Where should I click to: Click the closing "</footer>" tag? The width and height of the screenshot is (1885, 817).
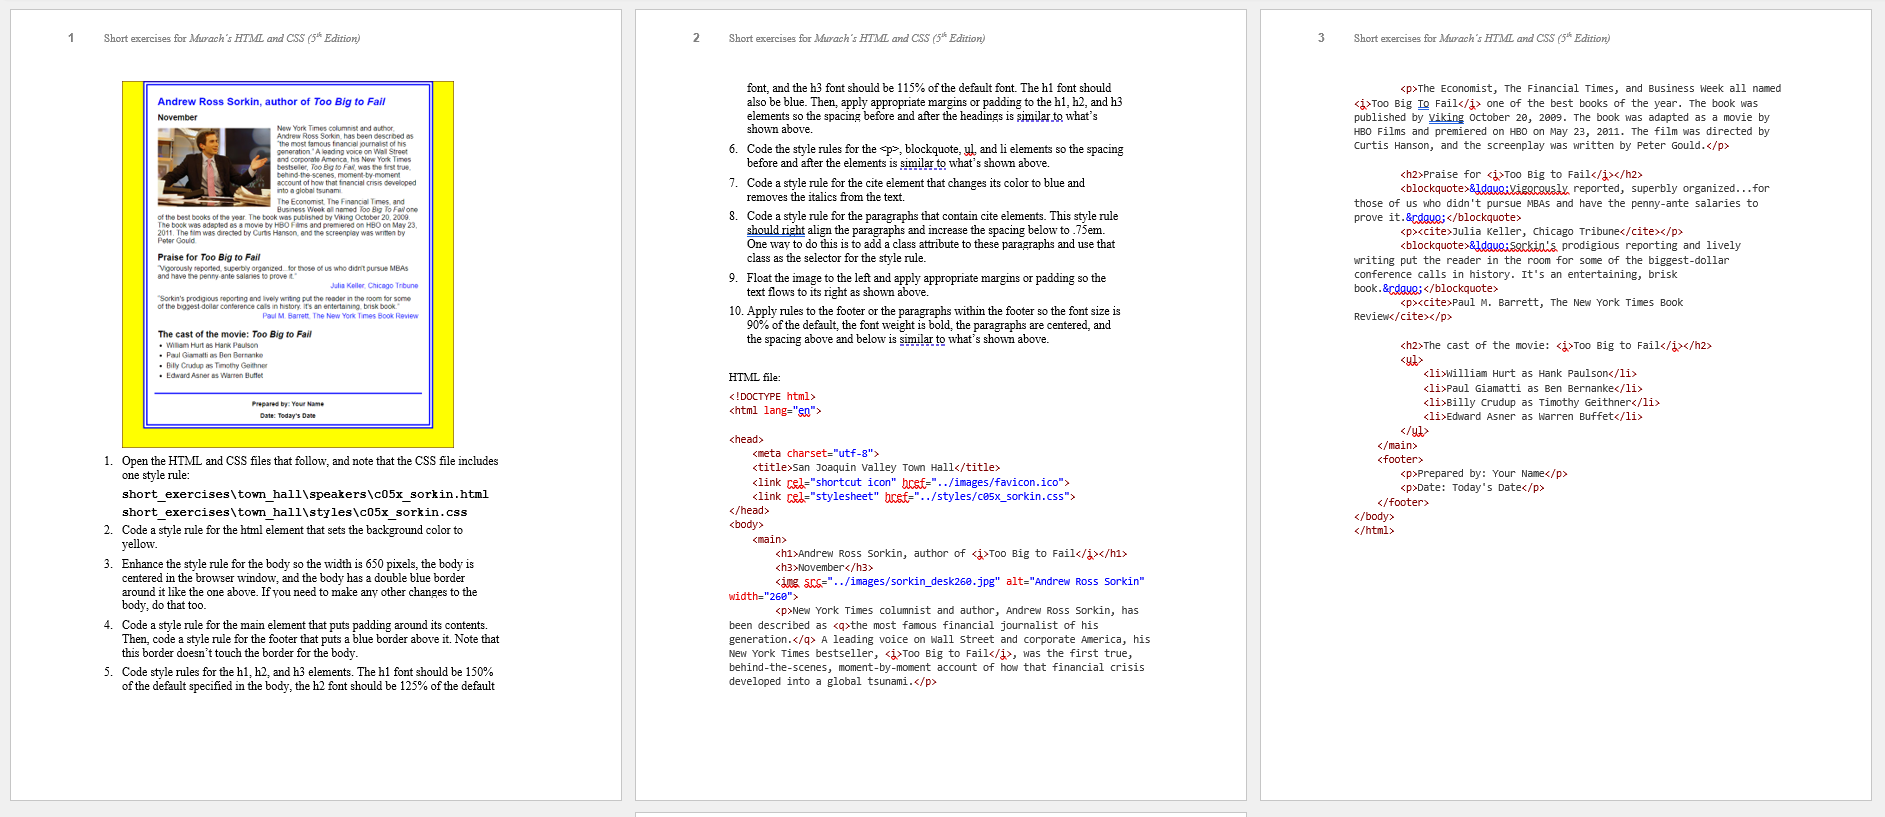1403,503
